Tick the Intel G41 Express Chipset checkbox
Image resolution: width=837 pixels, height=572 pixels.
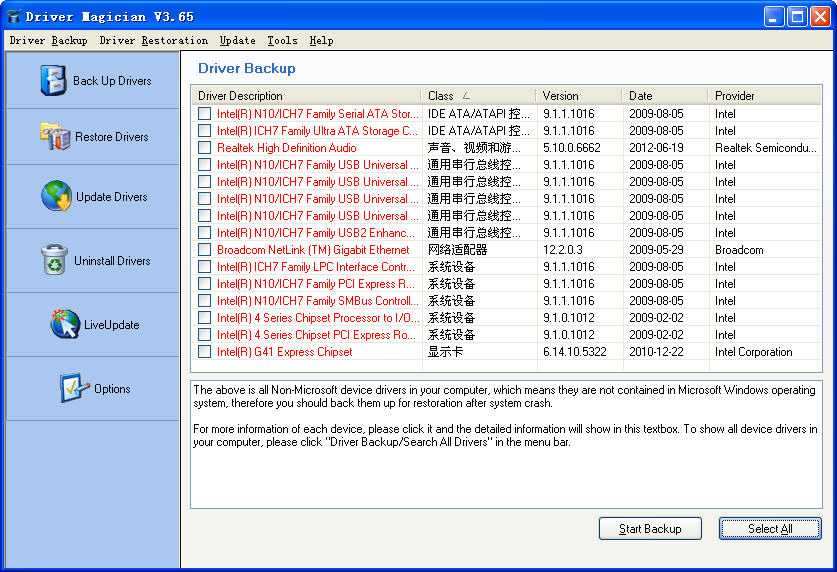click(x=204, y=352)
